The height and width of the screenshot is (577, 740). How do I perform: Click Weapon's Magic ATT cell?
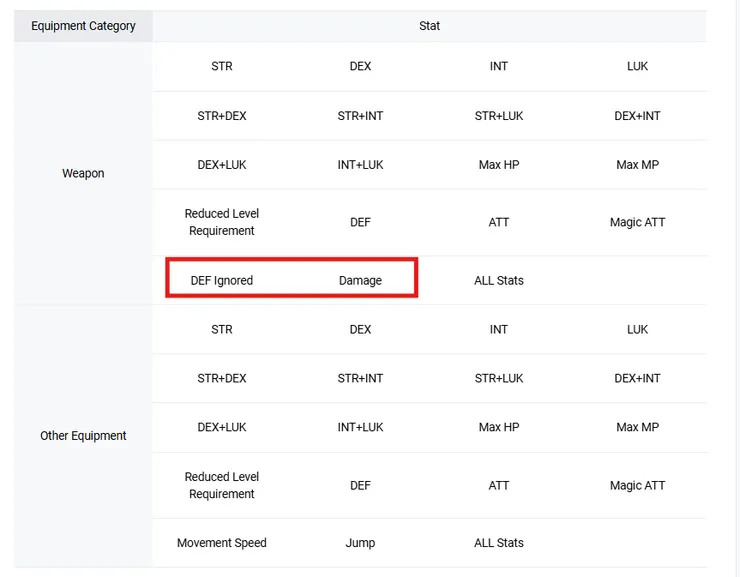(637, 222)
